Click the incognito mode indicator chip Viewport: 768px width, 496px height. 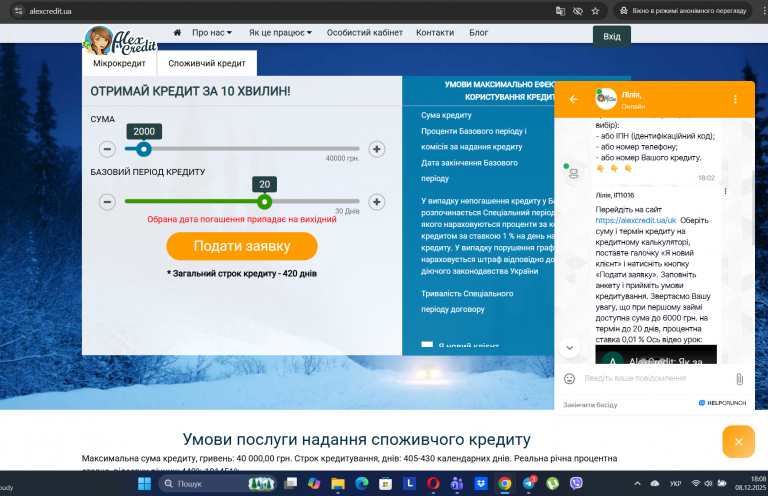(x=684, y=11)
